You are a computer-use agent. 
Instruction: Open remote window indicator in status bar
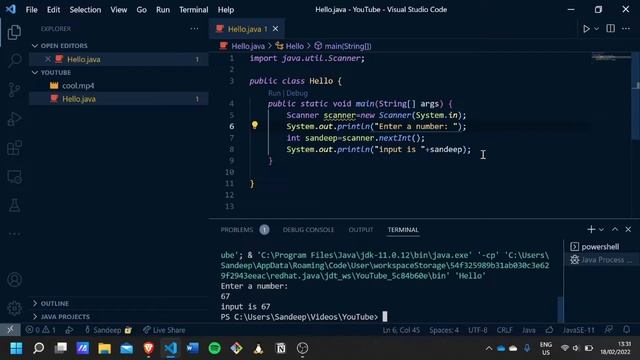point(10,330)
